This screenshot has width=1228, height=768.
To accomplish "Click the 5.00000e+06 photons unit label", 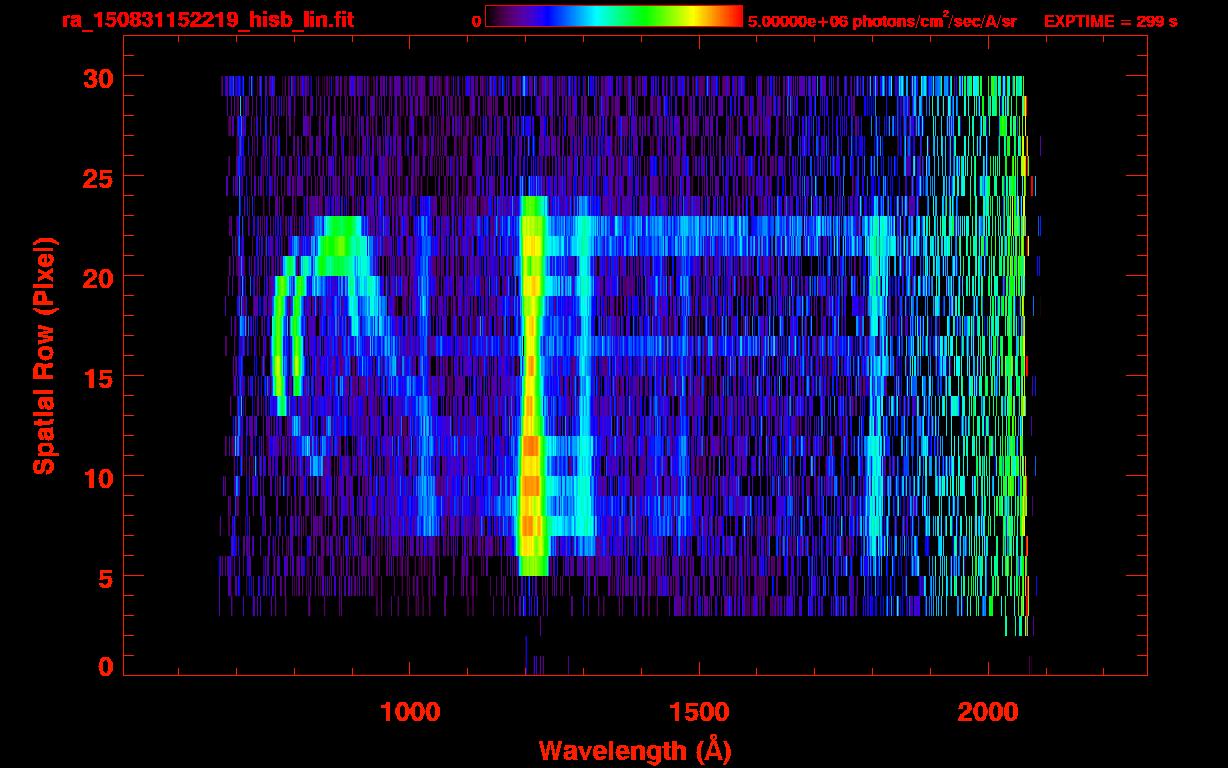I will point(882,21).
